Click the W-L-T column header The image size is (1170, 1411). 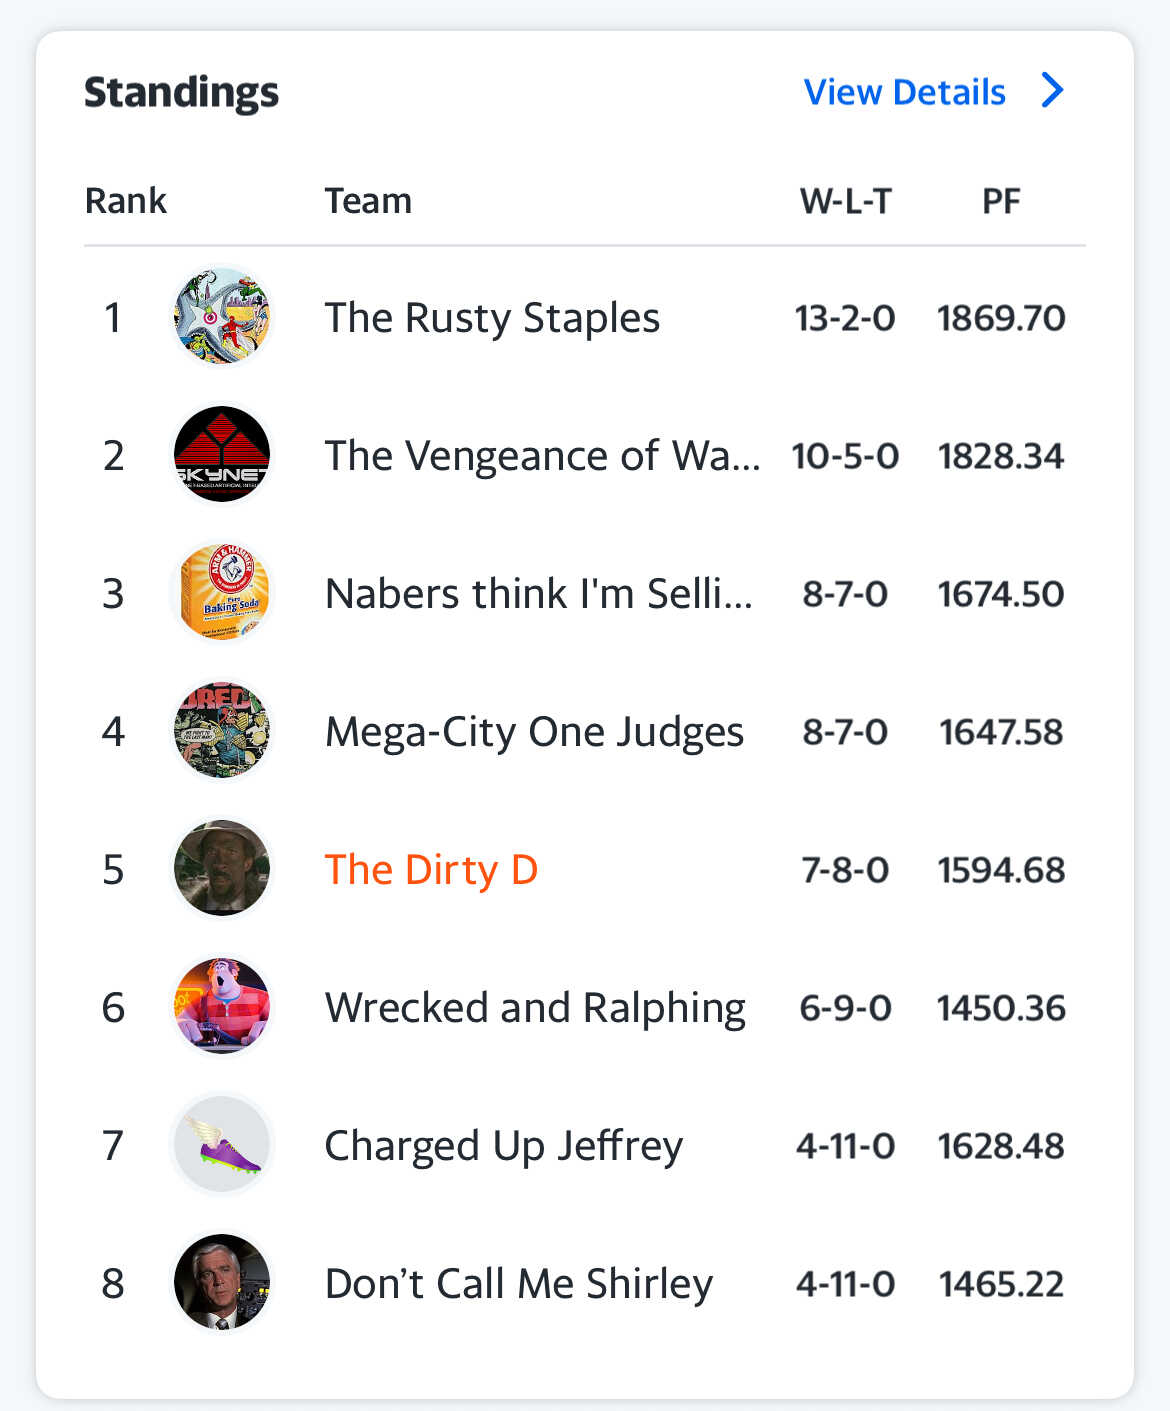click(x=845, y=201)
